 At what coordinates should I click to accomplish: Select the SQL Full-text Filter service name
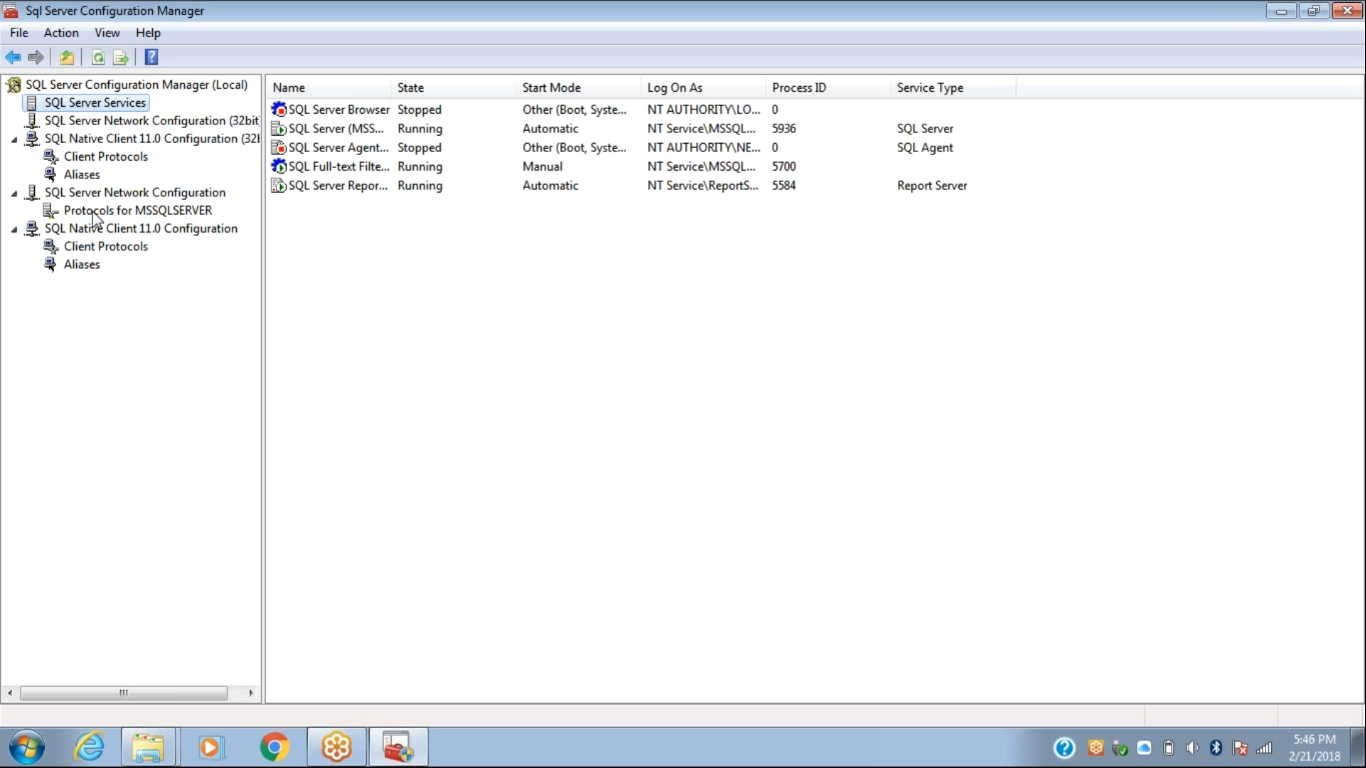click(339, 167)
